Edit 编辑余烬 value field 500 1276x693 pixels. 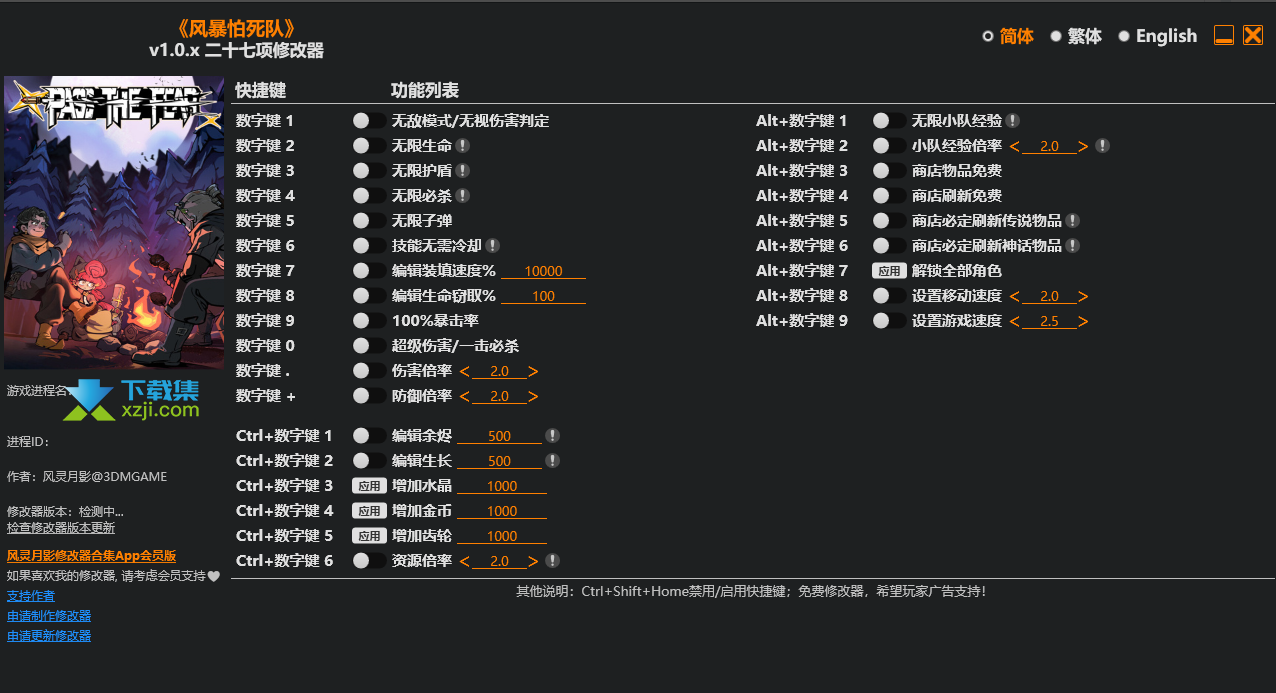[500, 436]
